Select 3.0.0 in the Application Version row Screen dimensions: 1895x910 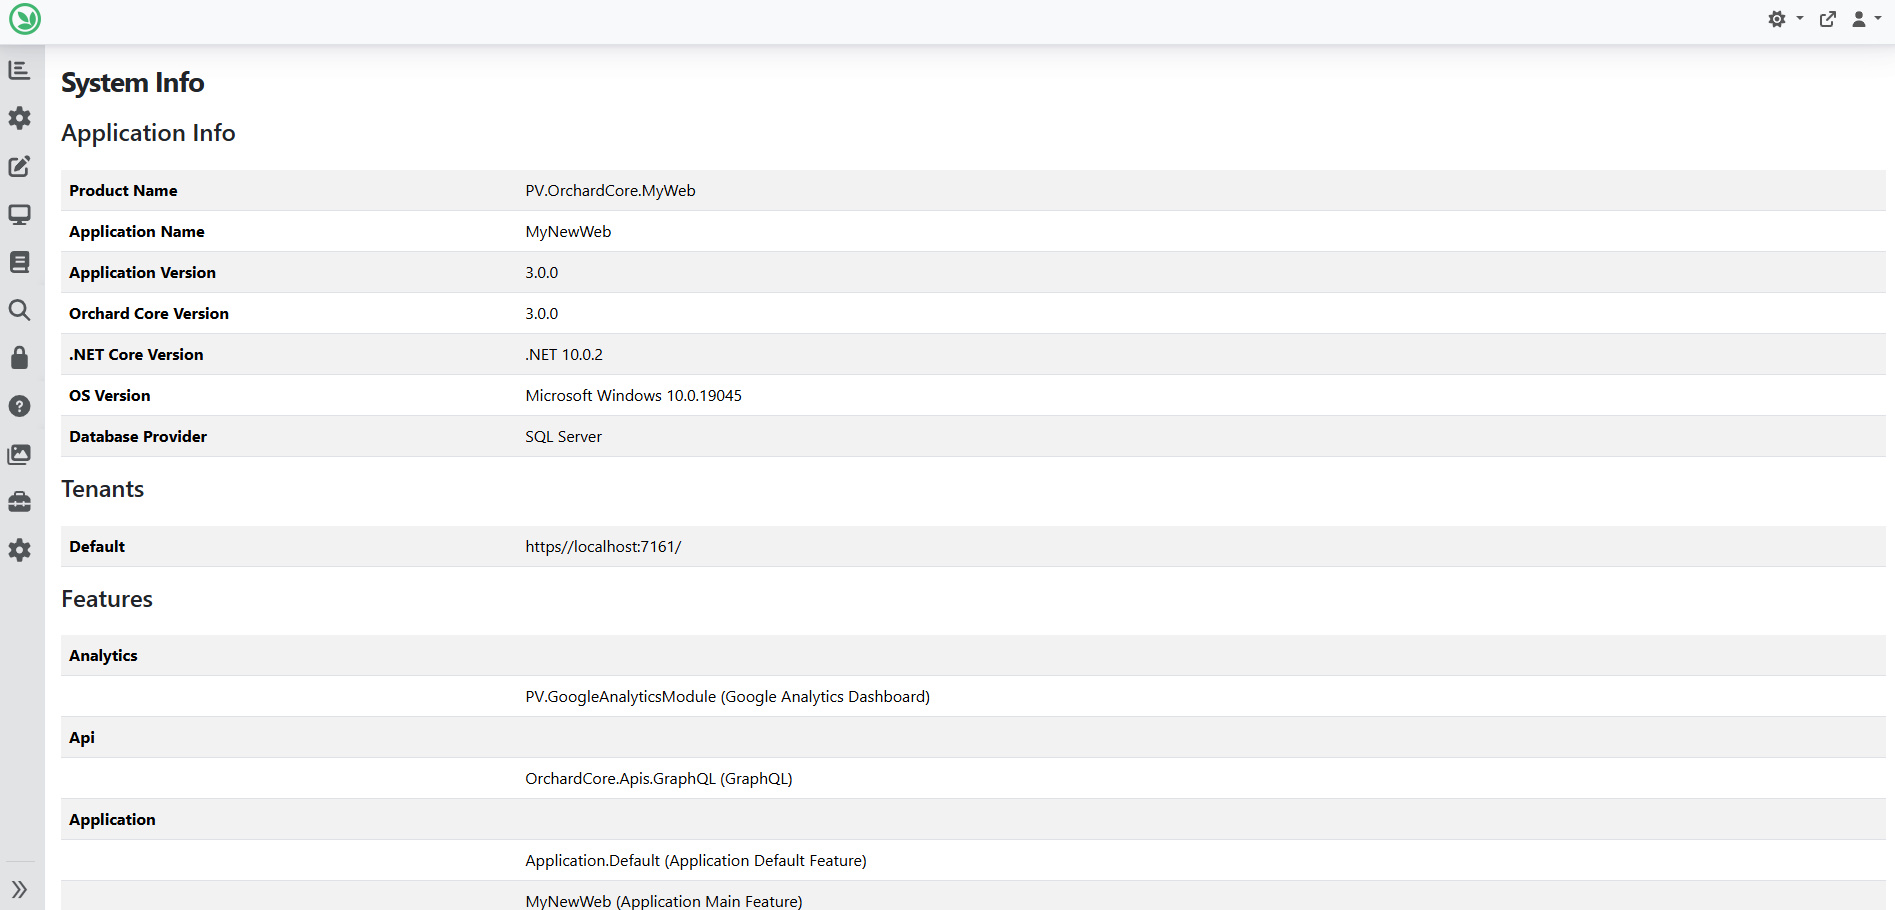[x=542, y=273]
